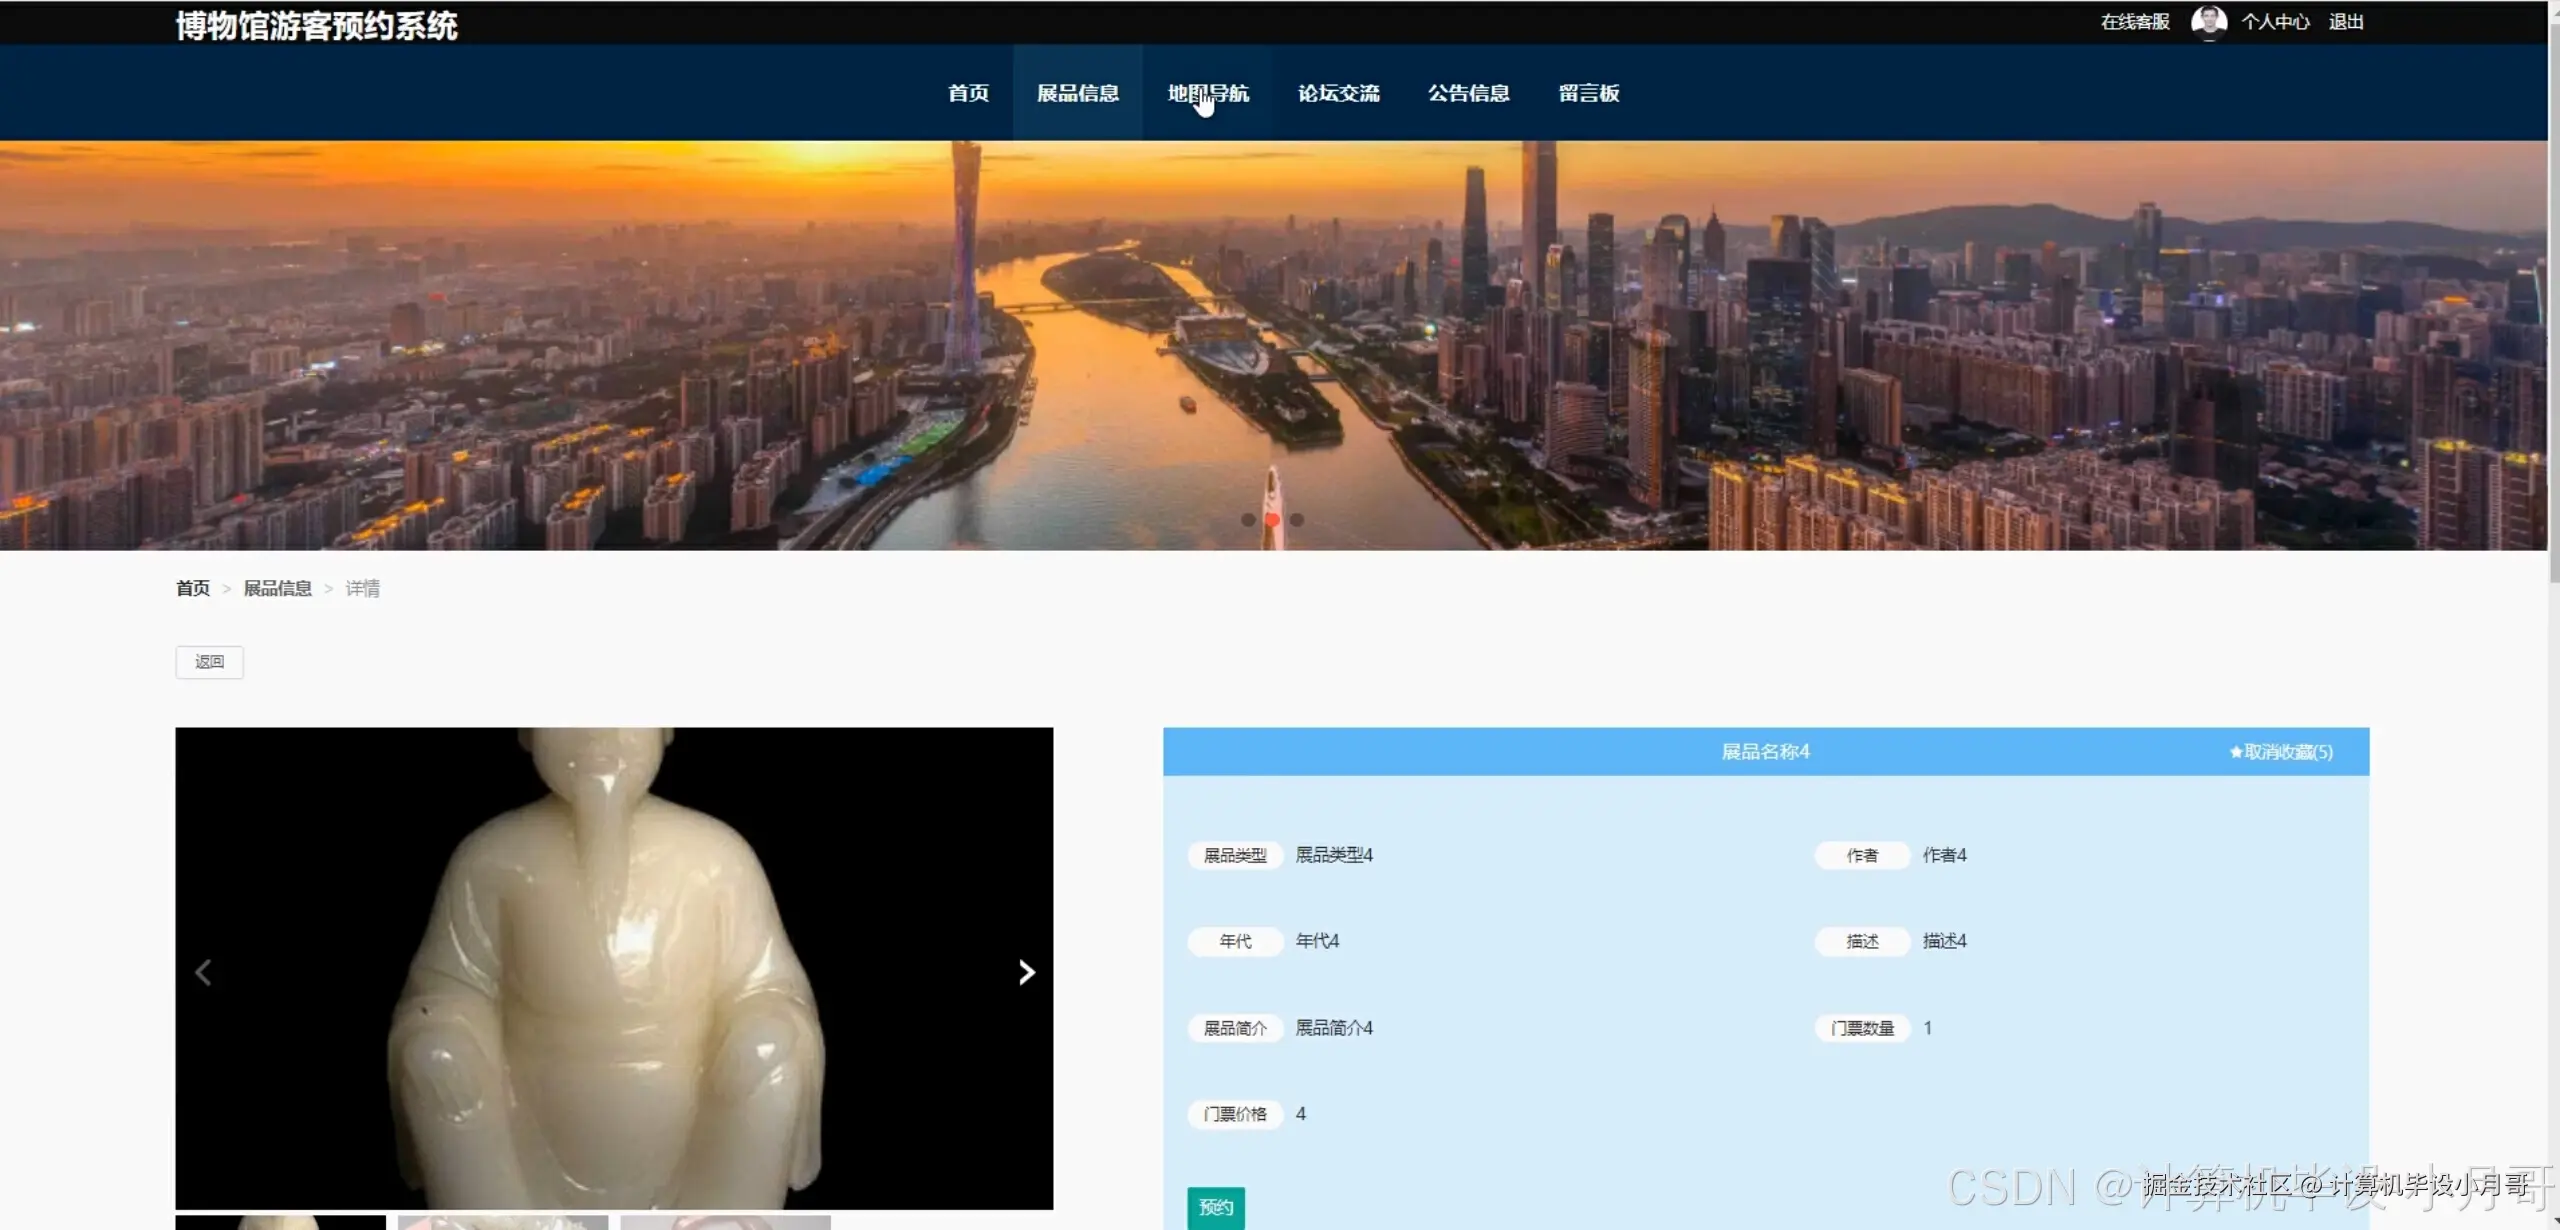The width and height of the screenshot is (2560, 1230).
Task: Go to 地图导航 menu item
Action: point(1208,93)
